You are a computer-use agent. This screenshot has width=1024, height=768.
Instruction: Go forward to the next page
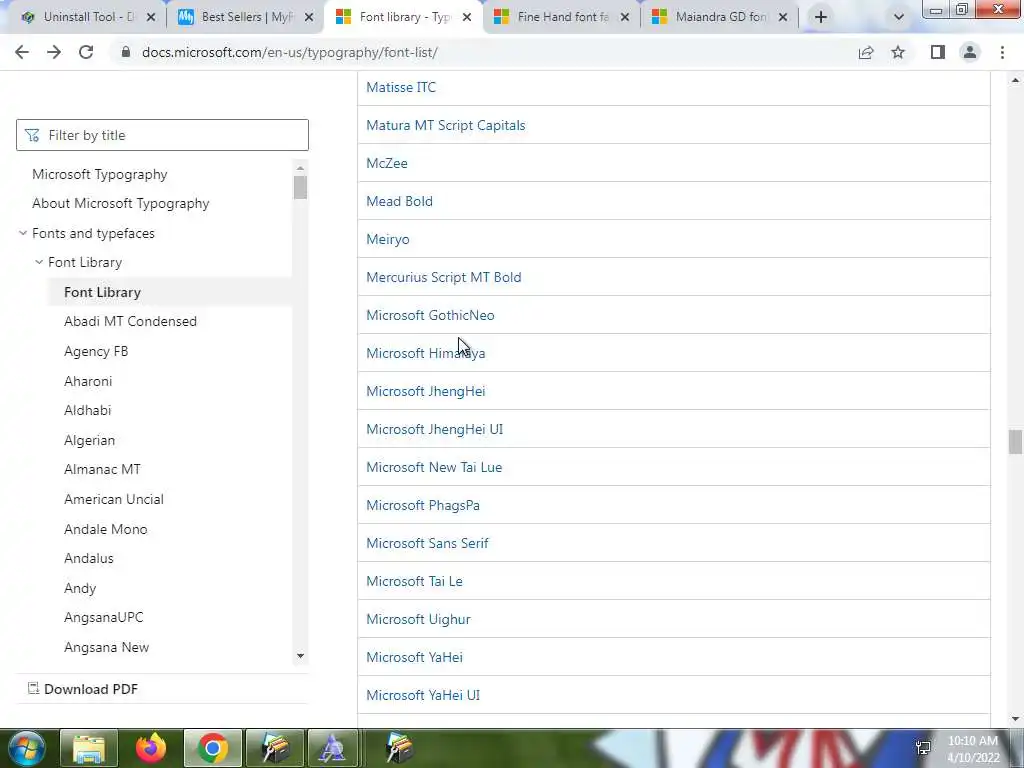54,52
